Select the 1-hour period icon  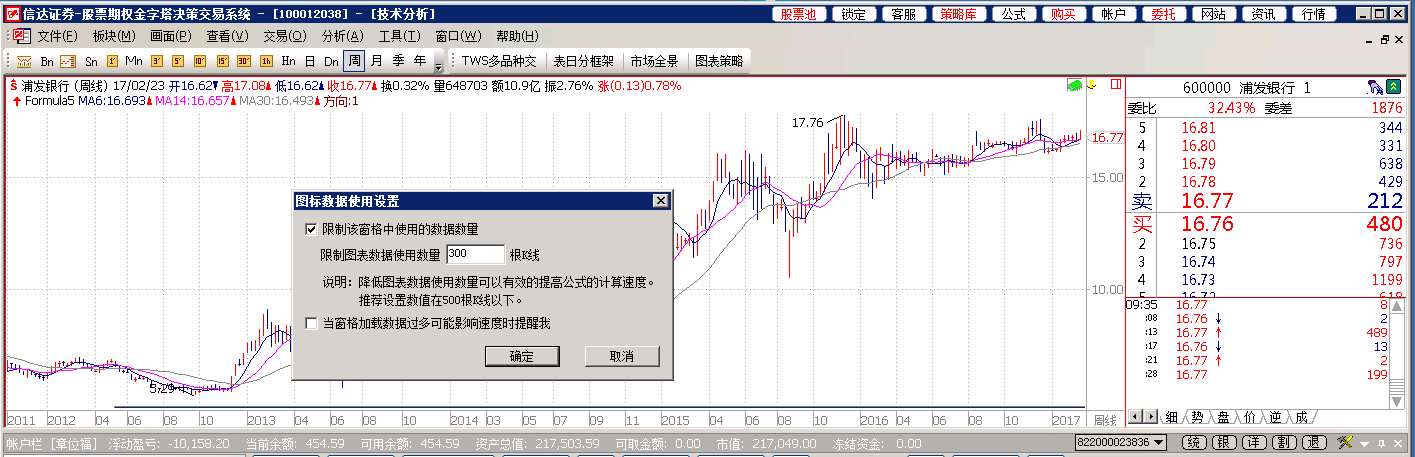tap(266, 61)
